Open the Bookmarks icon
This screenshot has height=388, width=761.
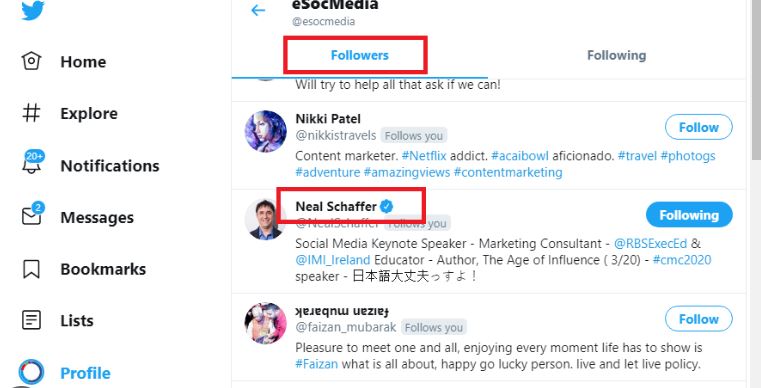coord(32,269)
